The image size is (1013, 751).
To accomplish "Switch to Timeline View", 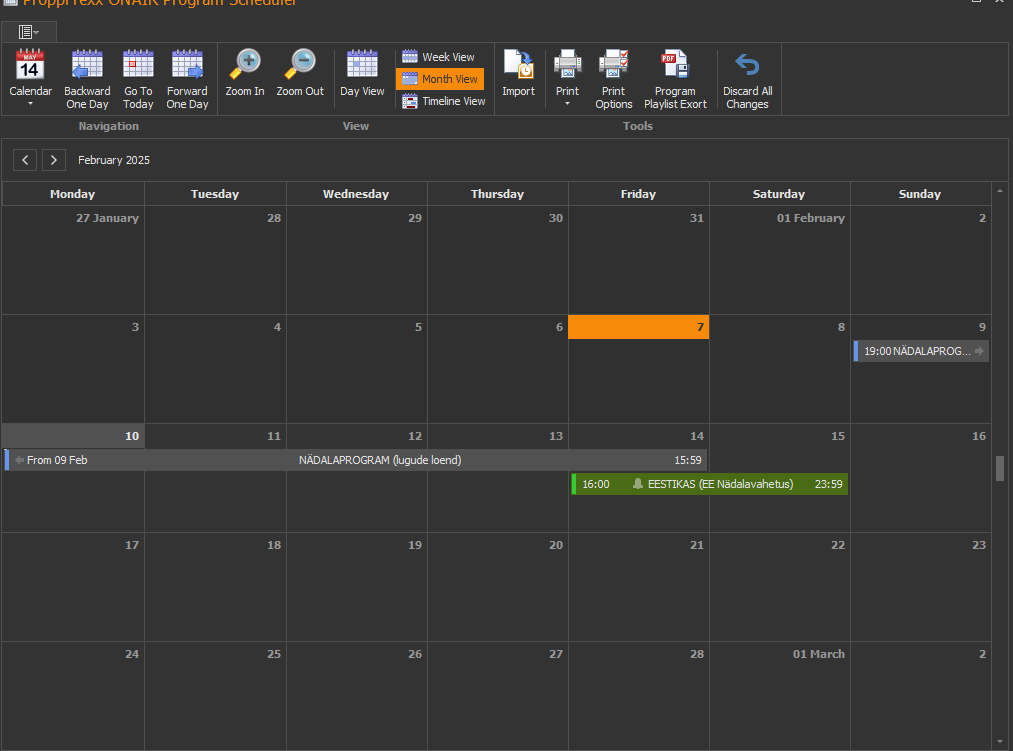I will click(x=443, y=101).
